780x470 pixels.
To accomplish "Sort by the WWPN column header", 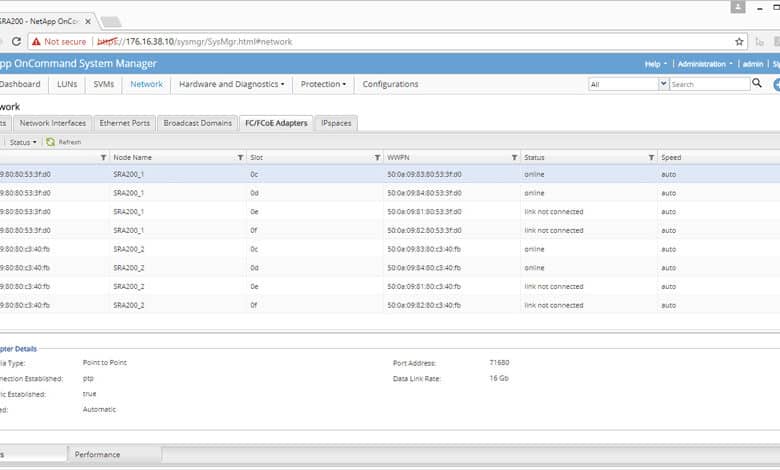I will click(398, 157).
